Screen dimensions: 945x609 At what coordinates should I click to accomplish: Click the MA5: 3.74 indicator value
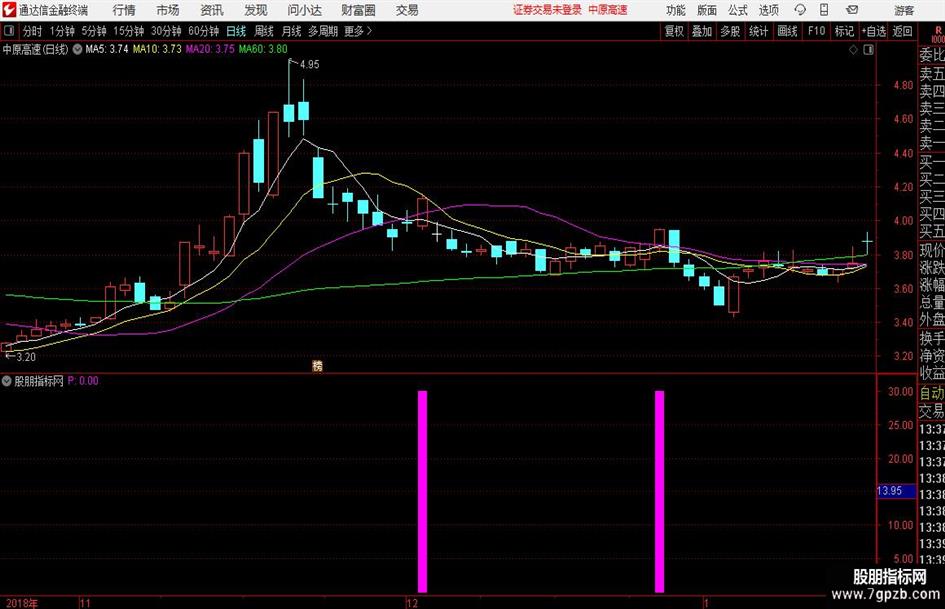coord(107,49)
